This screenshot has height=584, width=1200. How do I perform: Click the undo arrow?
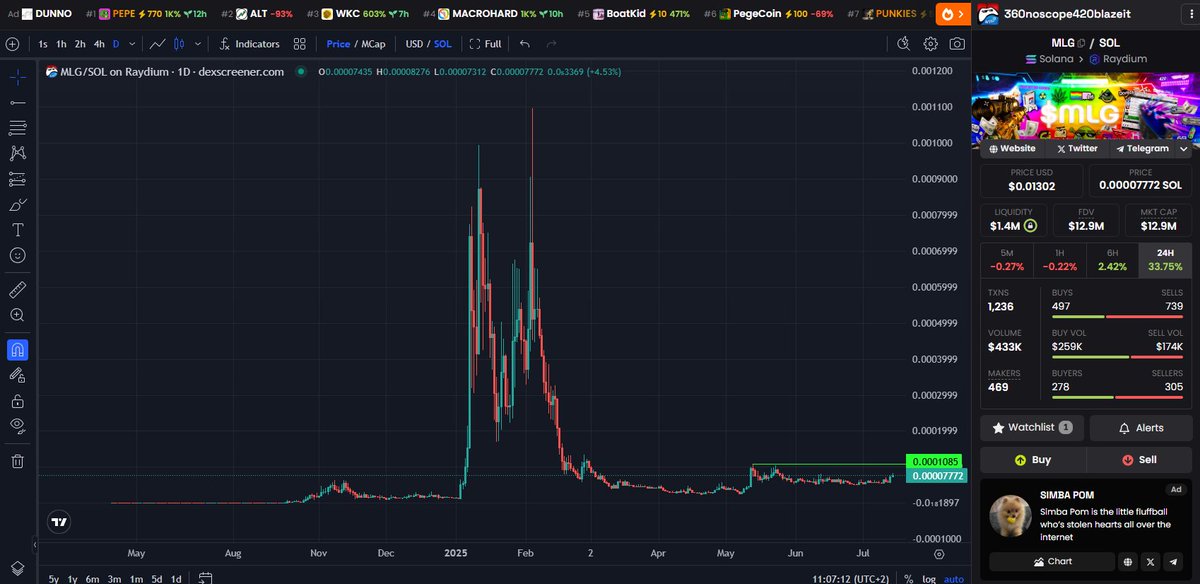click(525, 44)
